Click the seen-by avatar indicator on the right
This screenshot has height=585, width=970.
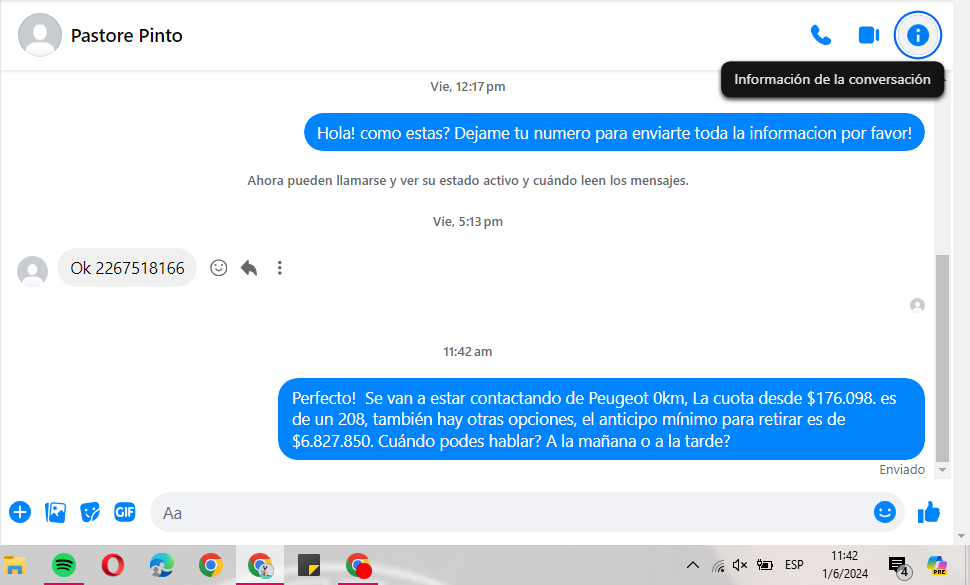[x=917, y=305]
